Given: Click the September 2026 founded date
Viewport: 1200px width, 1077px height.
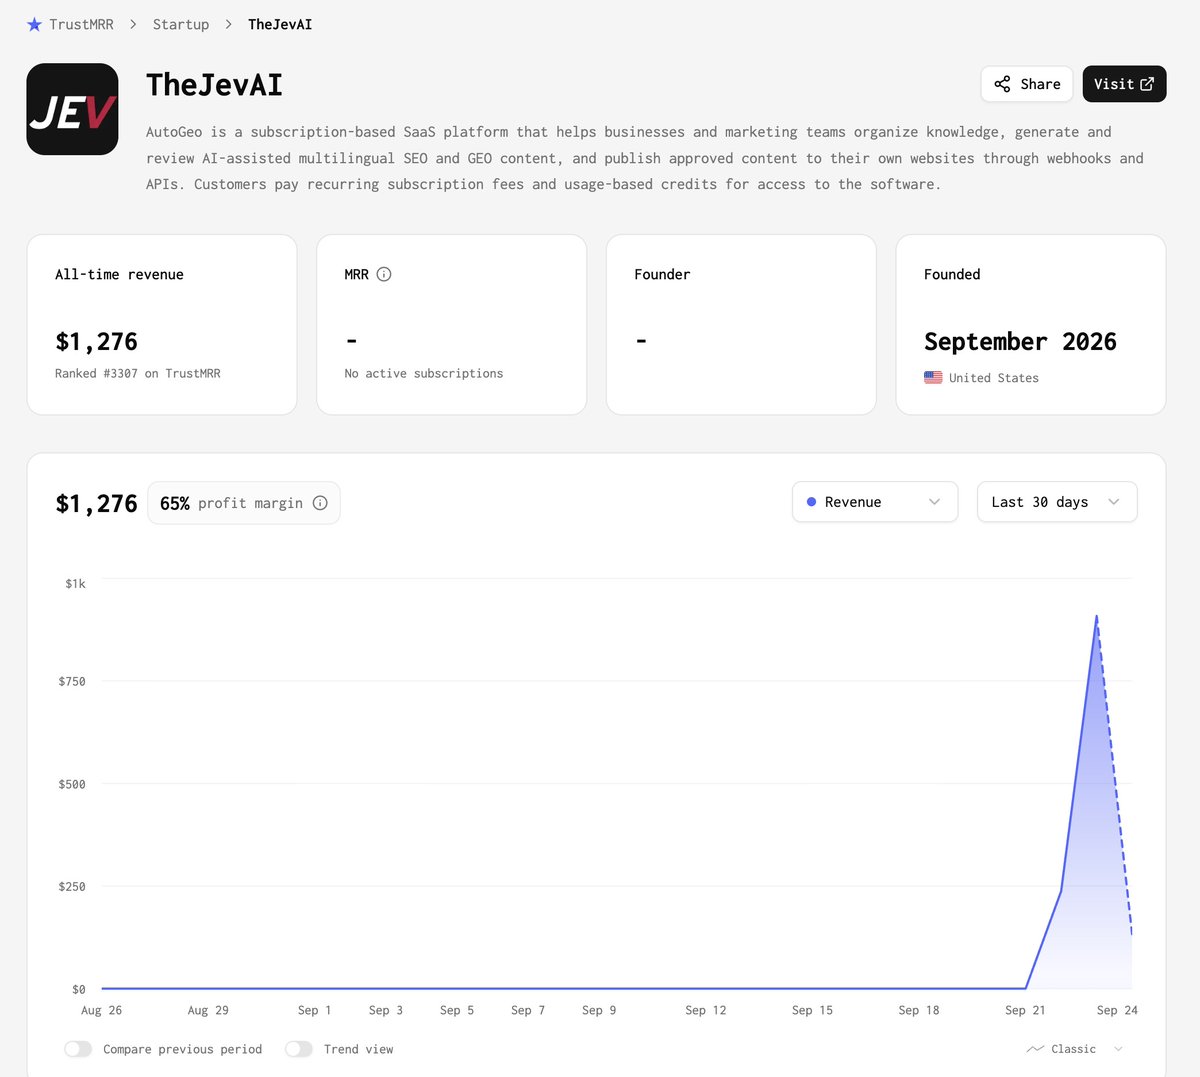Looking at the screenshot, I should [x=1020, y=342].
